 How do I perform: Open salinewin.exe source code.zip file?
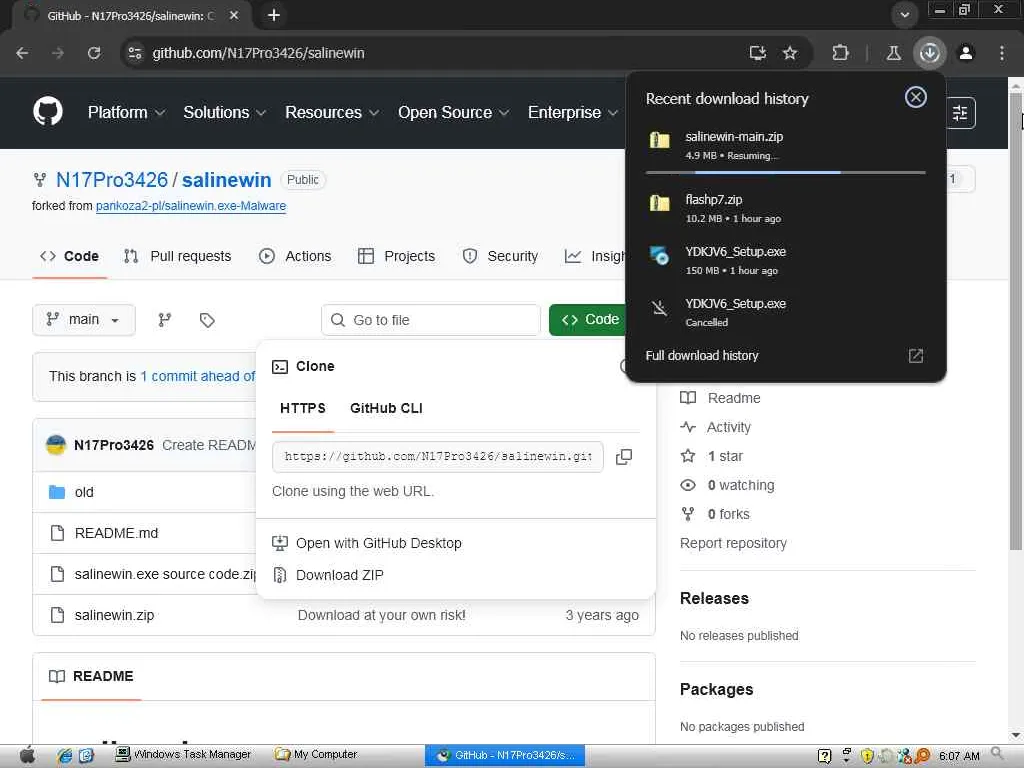pos(165,574)
